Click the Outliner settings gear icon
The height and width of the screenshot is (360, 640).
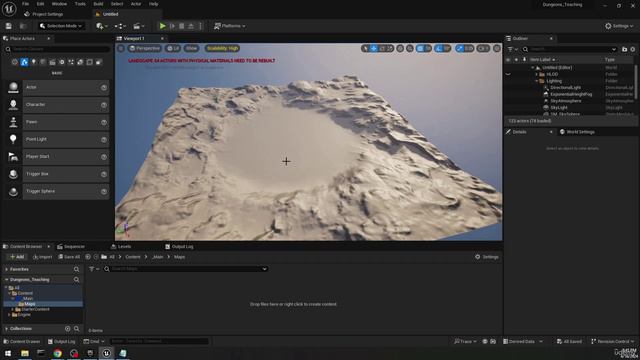(633, 49)
